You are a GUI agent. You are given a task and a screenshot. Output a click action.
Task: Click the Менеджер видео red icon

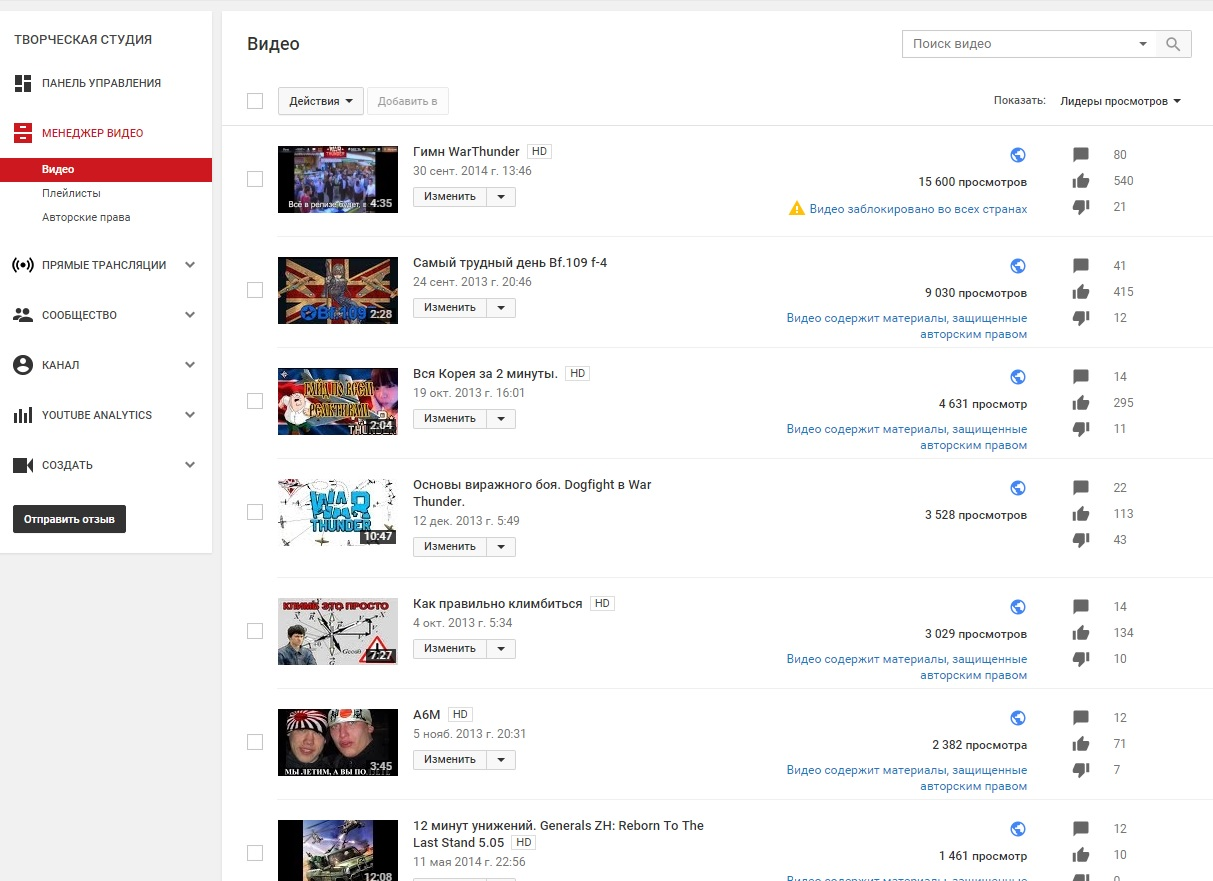point(23,133)
